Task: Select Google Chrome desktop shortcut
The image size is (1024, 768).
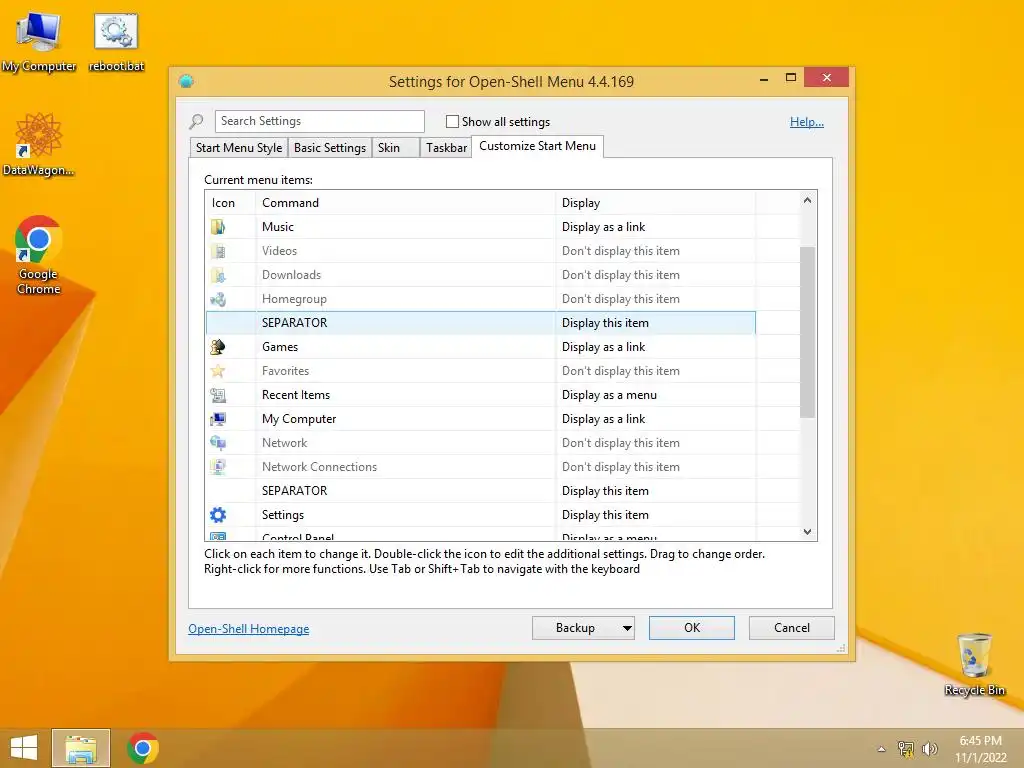Action: click(x=39, y=255)
